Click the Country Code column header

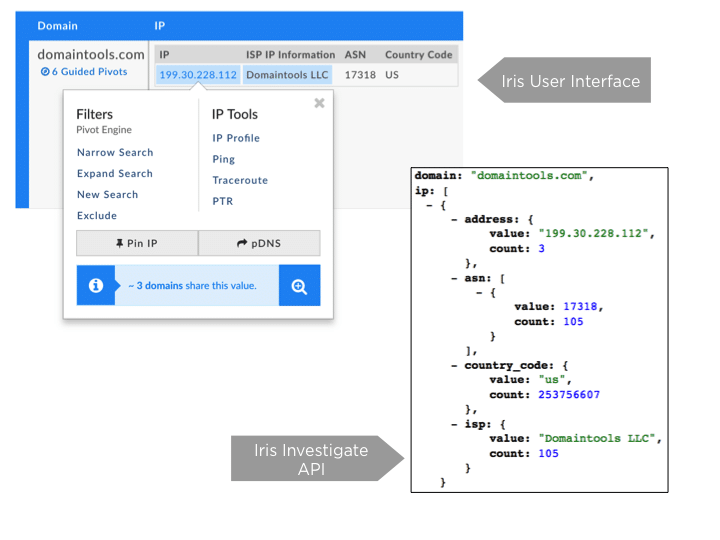[x=419, y=55]
